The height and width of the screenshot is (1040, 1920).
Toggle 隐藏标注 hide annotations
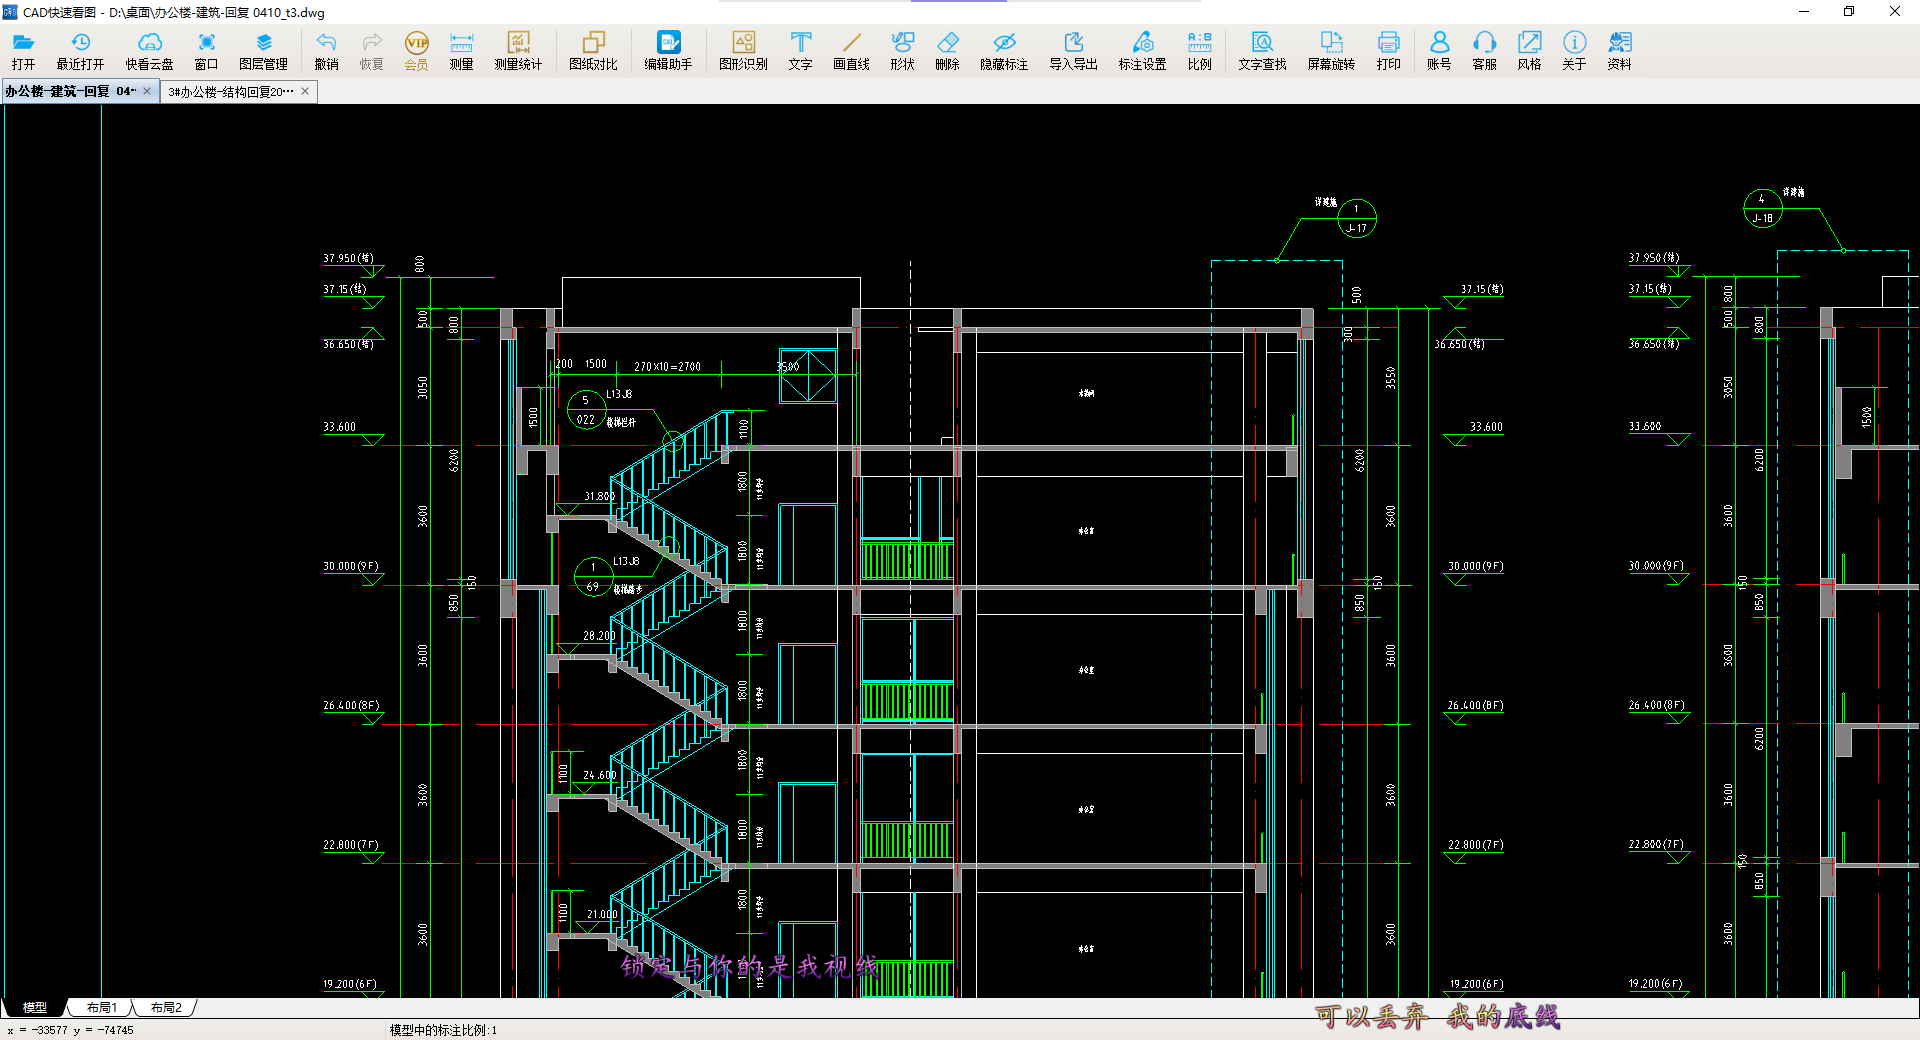coord(1004,50)
